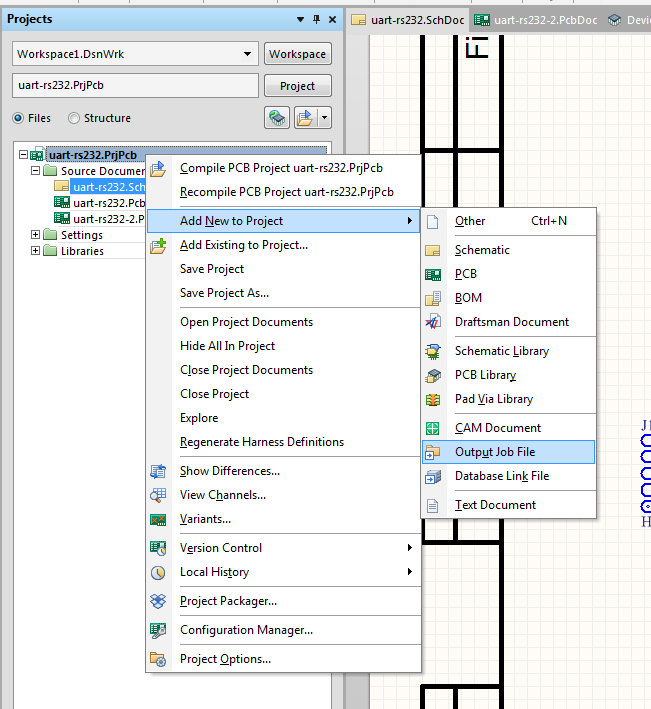Image resolution: width=651 pixels, height=709 pixels.
Task: Click the uart-rs232.PrjPcb input field
Action: click(x=135, y=85)
